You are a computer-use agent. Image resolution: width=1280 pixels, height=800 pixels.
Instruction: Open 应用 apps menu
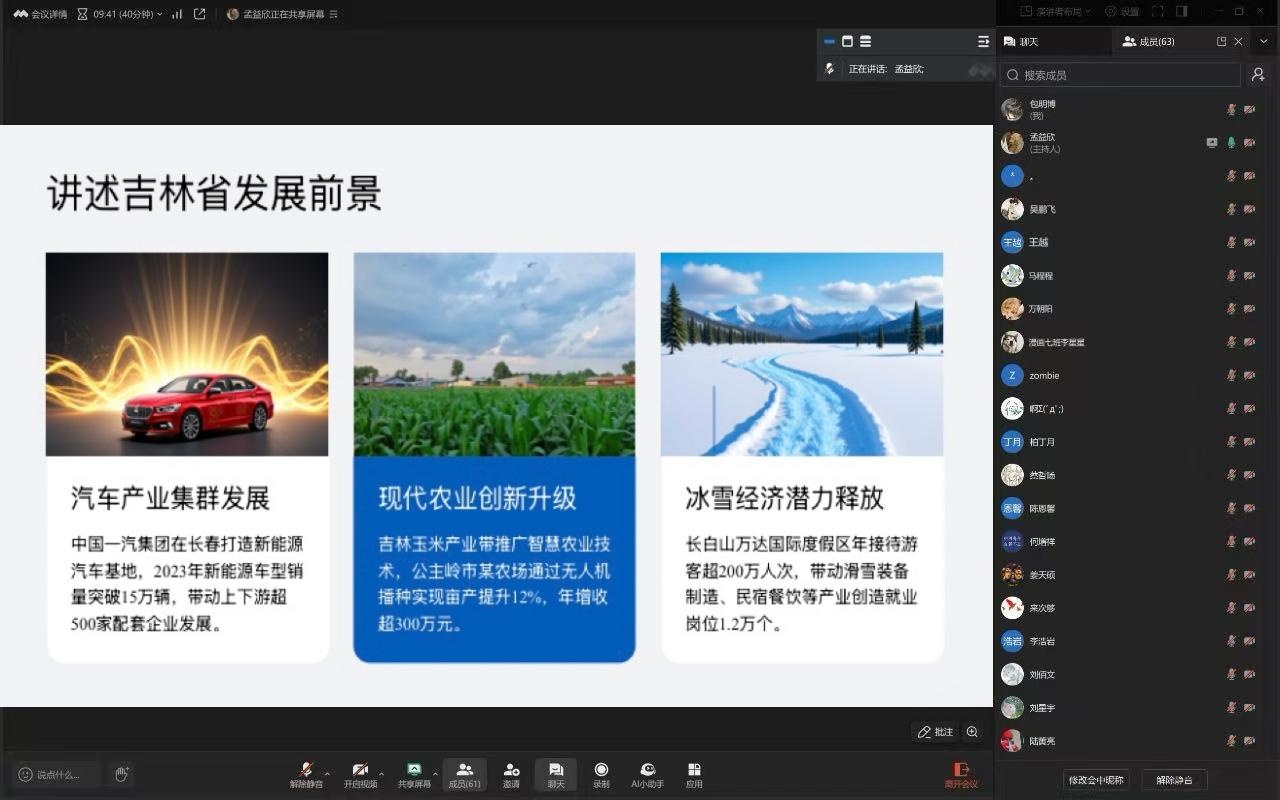click(x=694, y=775)
